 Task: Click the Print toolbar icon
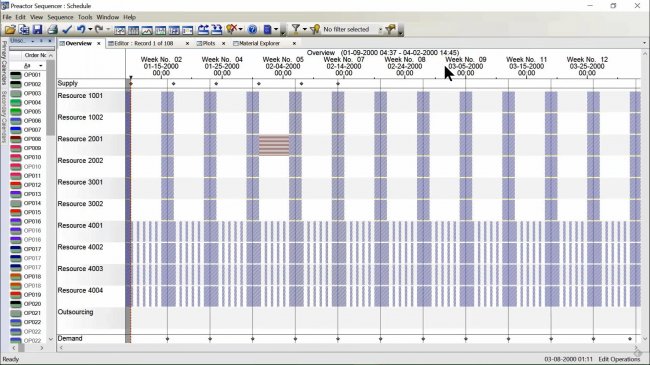[52, 29]
